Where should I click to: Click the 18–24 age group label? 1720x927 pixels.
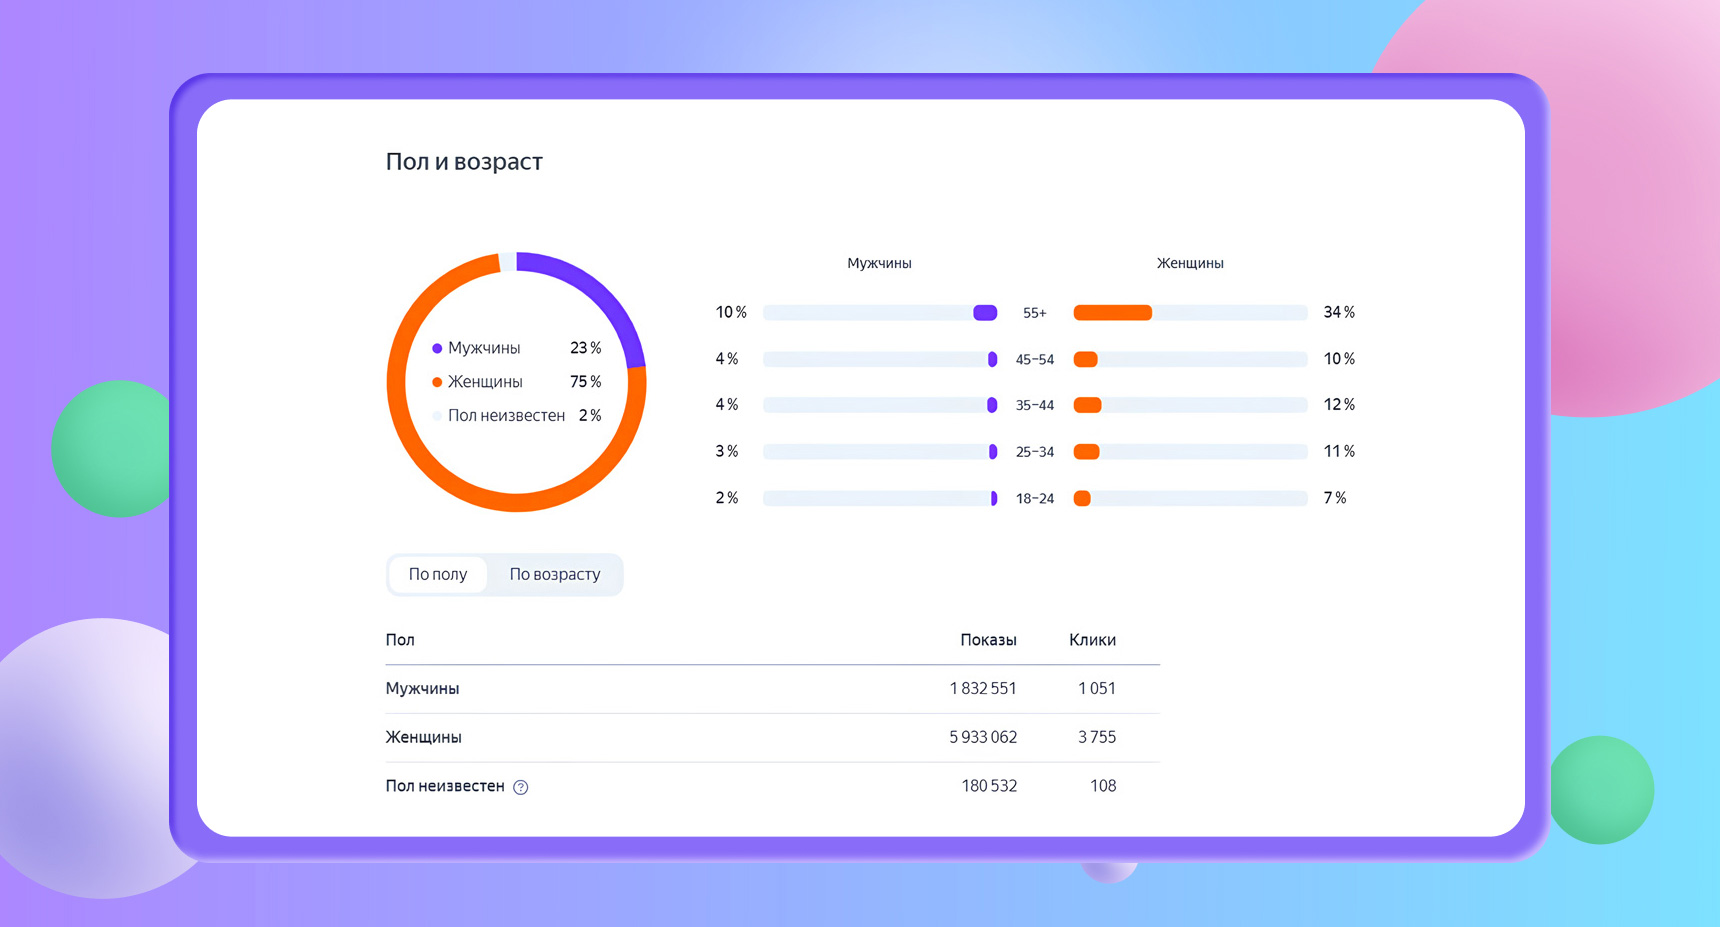(x=1035, y=499)
